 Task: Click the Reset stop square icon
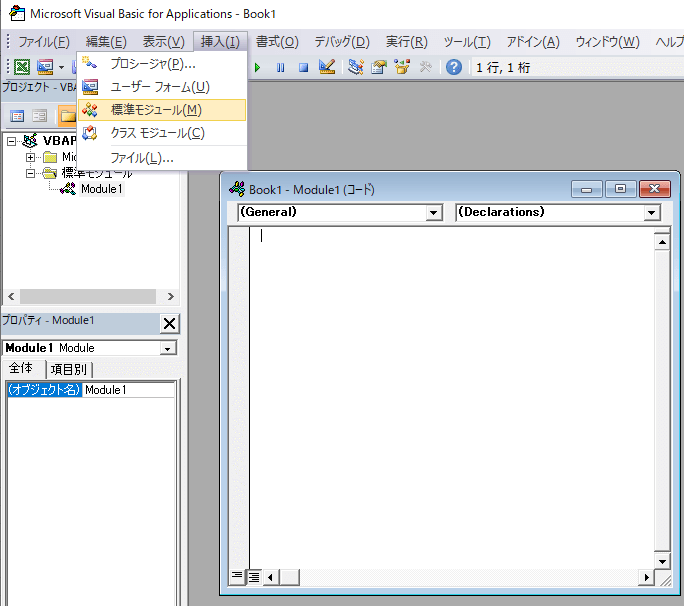(x=302, y=67)
